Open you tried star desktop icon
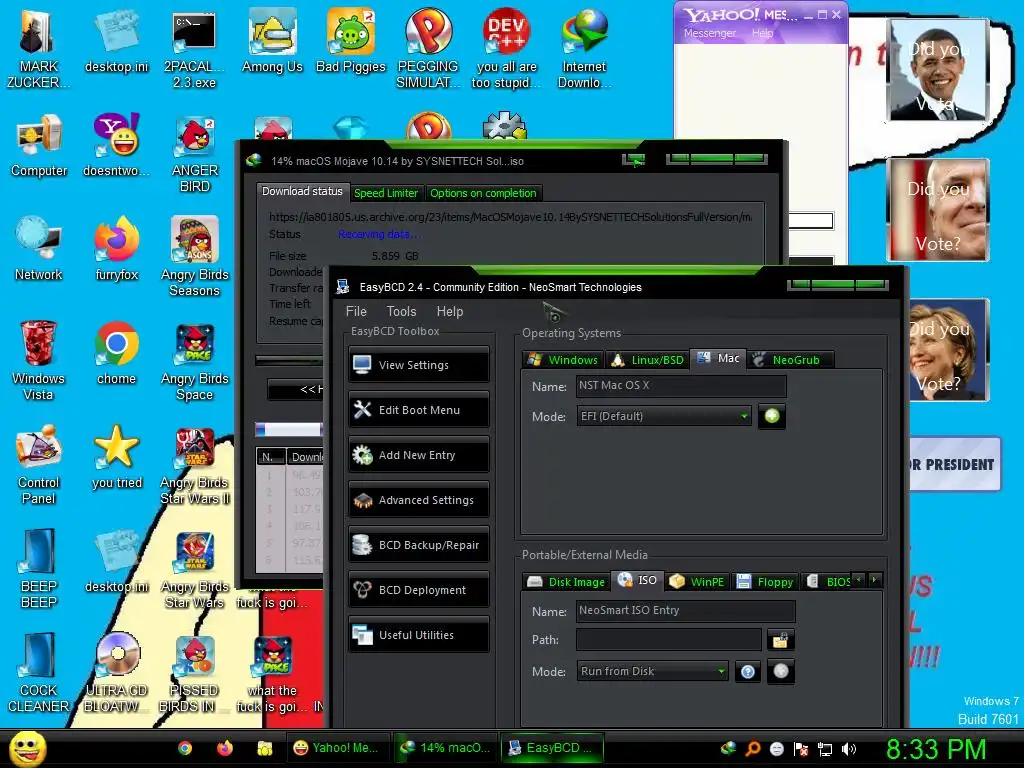This screenshot has width=1024, height=768. coord(116,456)
